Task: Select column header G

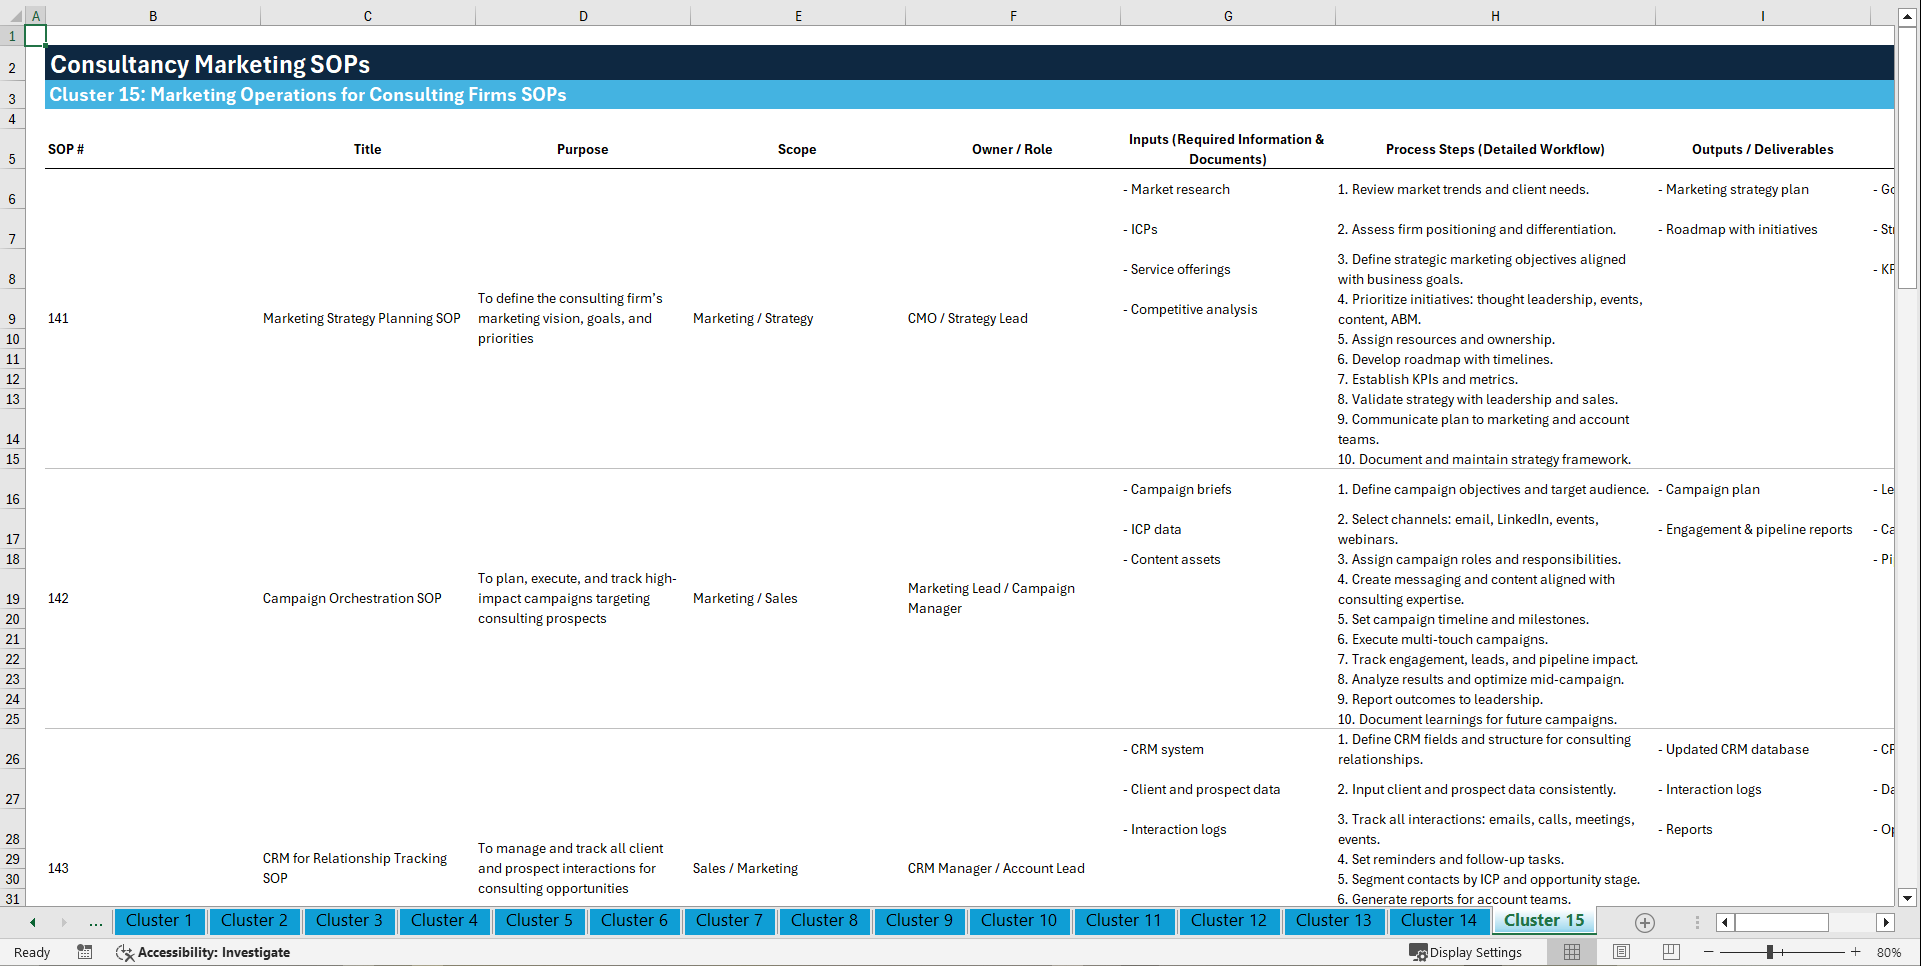Action: [x=1227, y=15]
